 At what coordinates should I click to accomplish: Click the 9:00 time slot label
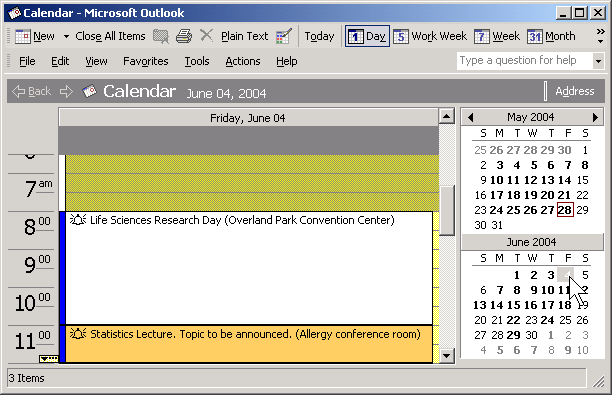coord(37,265)
